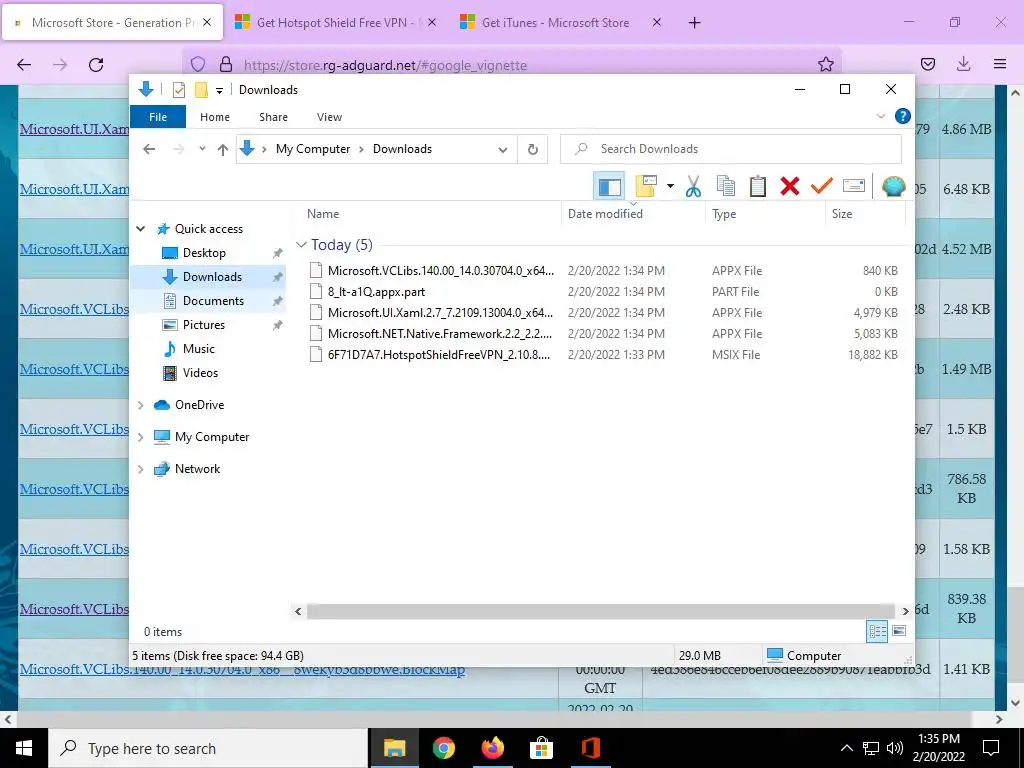
Task: Open the File tab in Explorer
Action: (158, 117)
